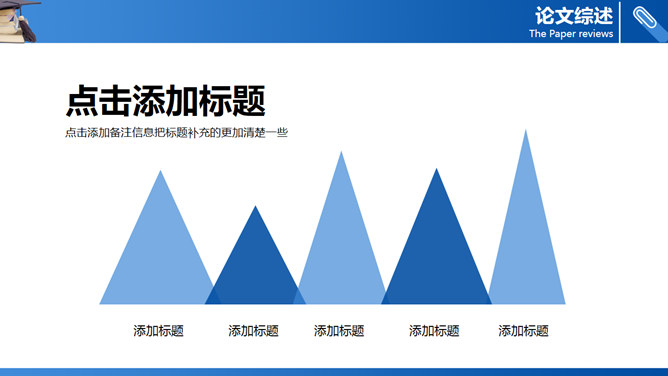
Task: Click the graduation cap and books image
Action: click(x=19, y=21)
